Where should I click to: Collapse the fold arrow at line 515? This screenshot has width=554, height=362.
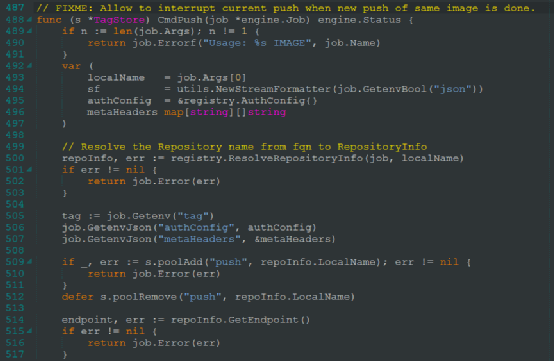tap(29, 331)
